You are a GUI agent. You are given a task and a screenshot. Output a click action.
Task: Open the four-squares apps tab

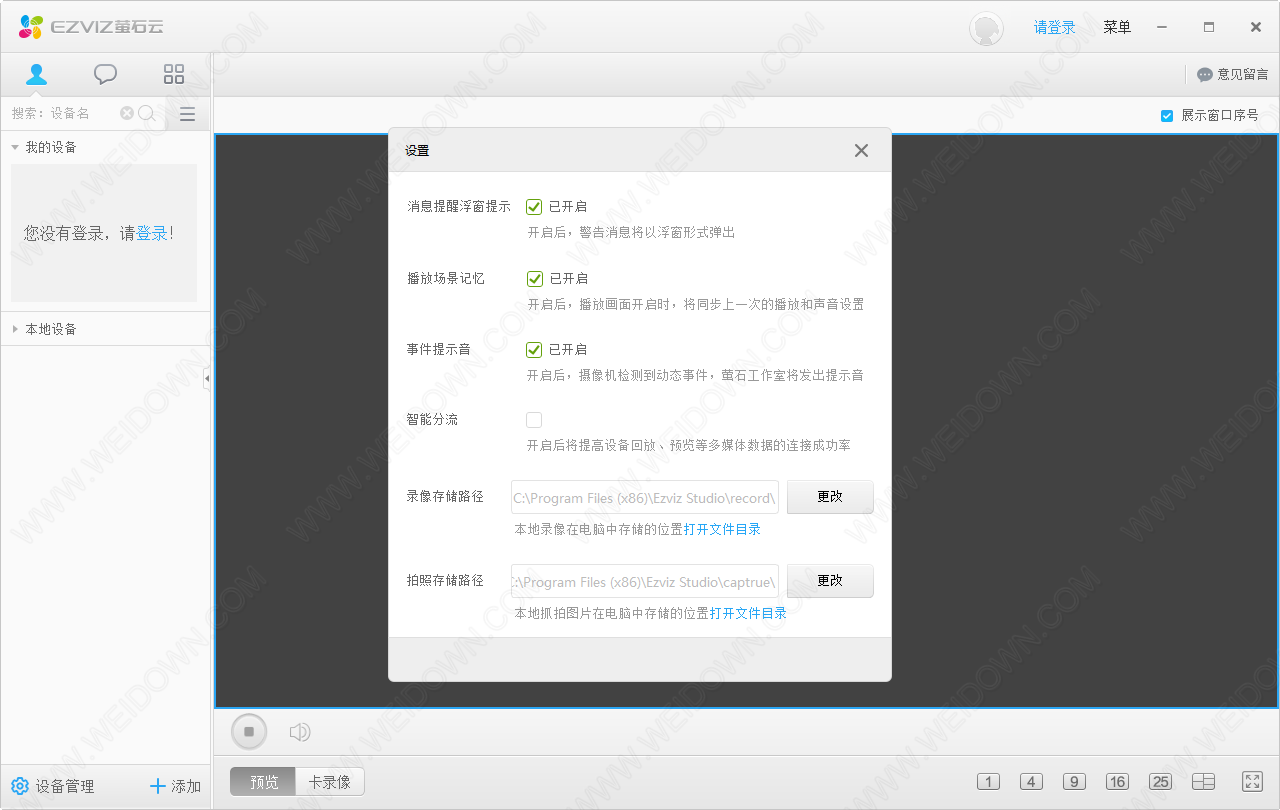coord(174,74)
